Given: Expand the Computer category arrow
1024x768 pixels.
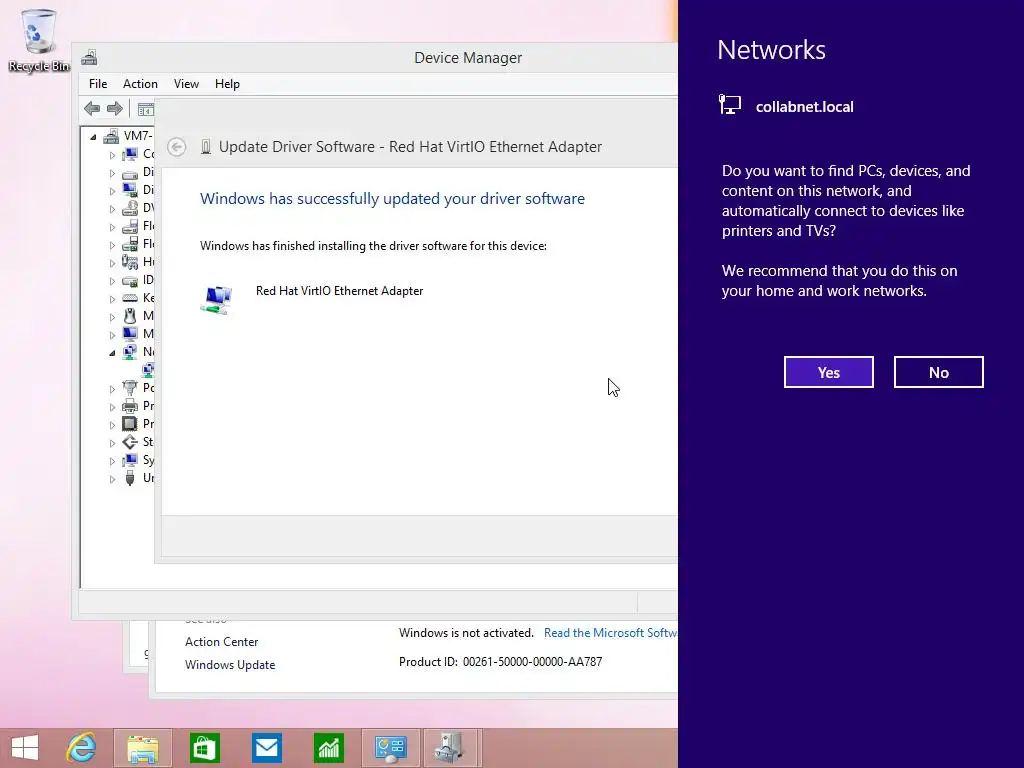Looking at the screenshot, I should (x=112, y=155).
